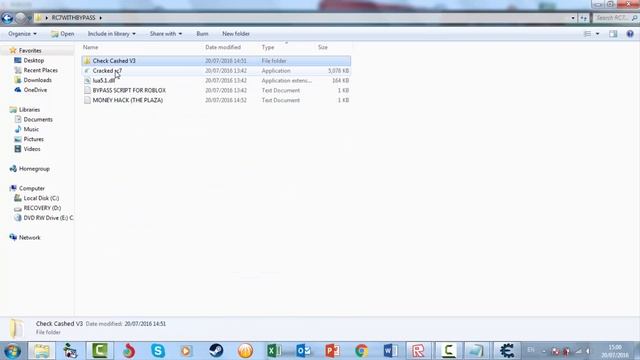
Task: Open Desktop in the navigation pane
Action: coord(33,60)
